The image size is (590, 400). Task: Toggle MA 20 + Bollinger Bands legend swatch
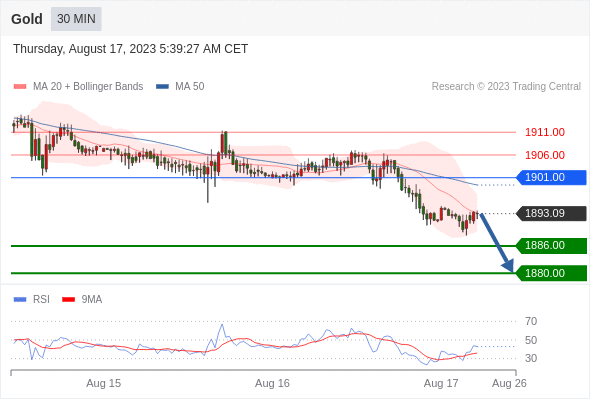click(20, 87)
